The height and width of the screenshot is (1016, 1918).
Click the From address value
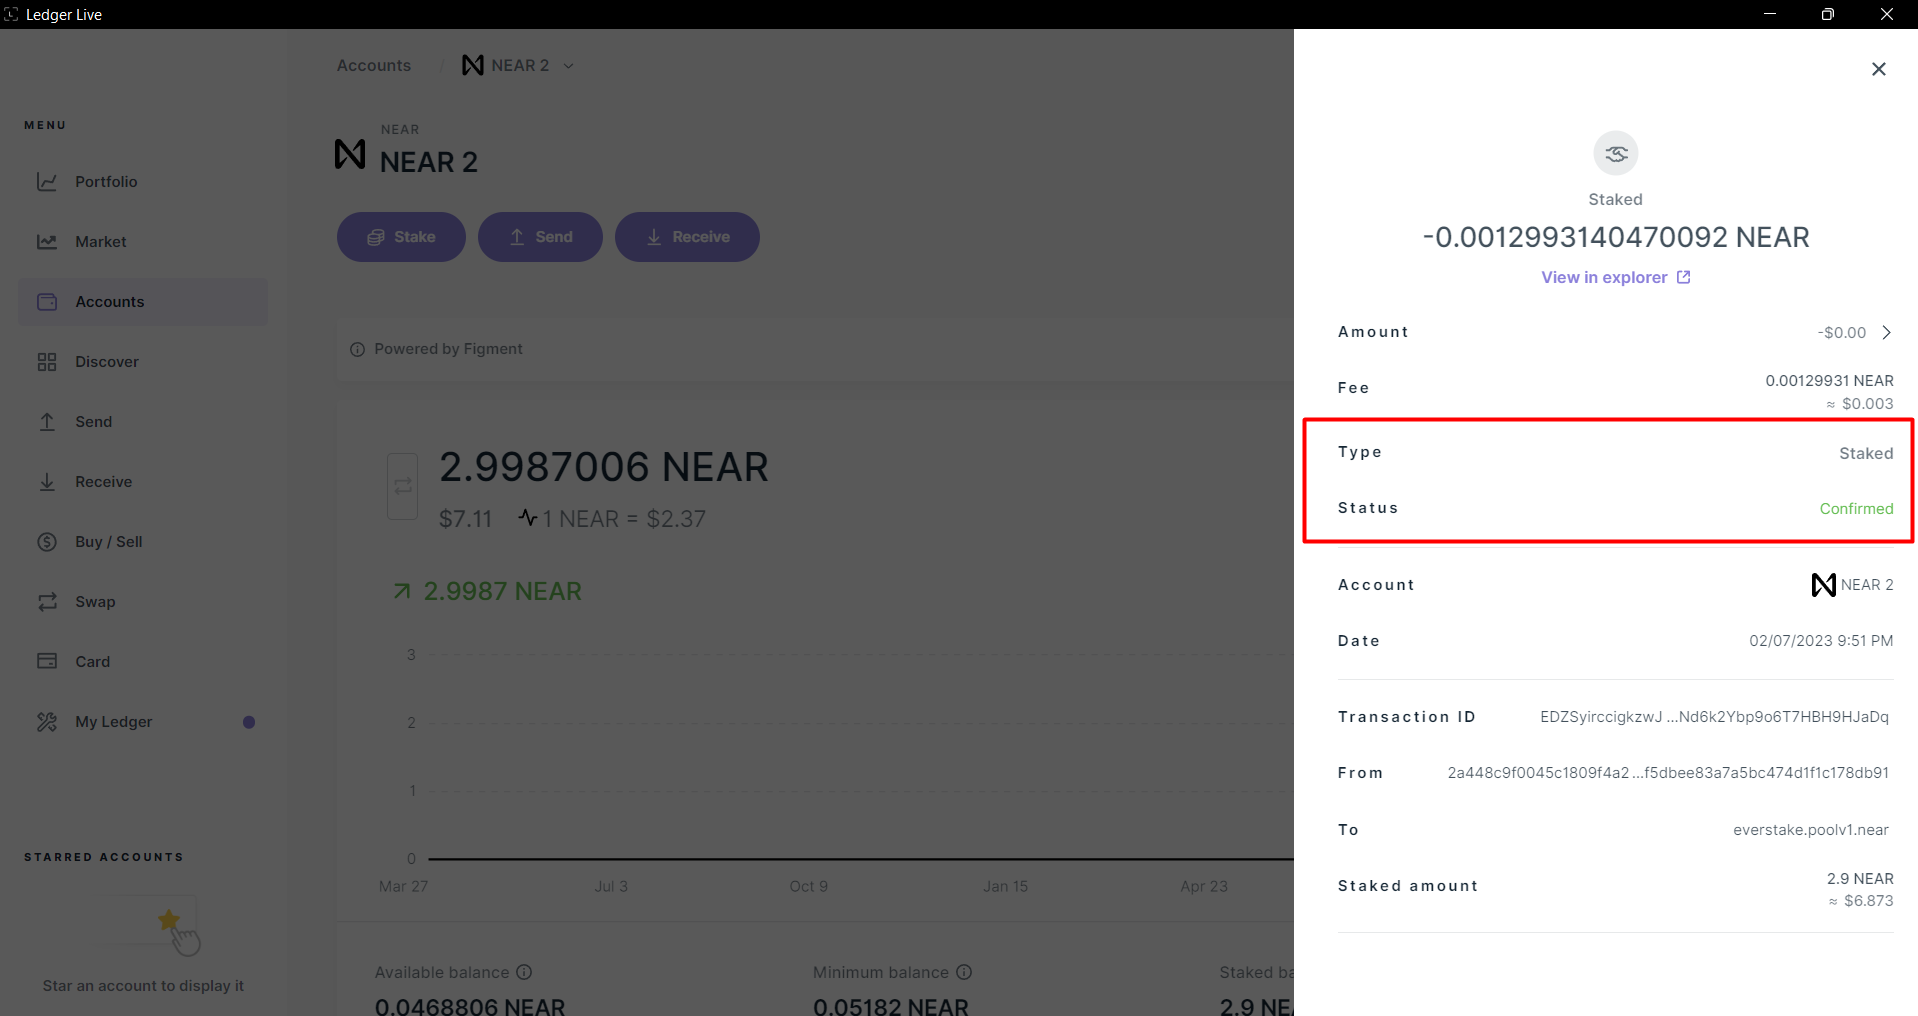[1668, 773]
